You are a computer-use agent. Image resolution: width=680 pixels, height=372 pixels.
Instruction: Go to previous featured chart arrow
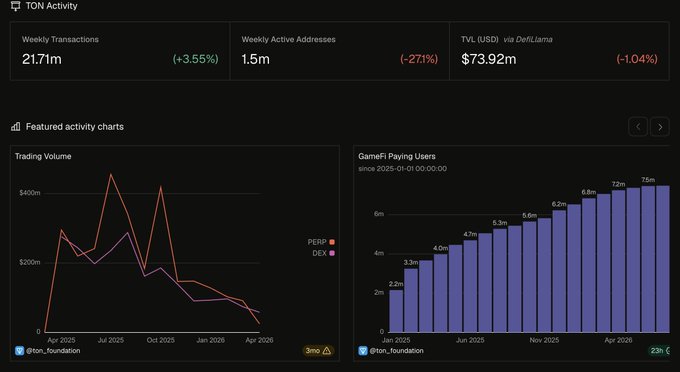[x=638, y=127]
